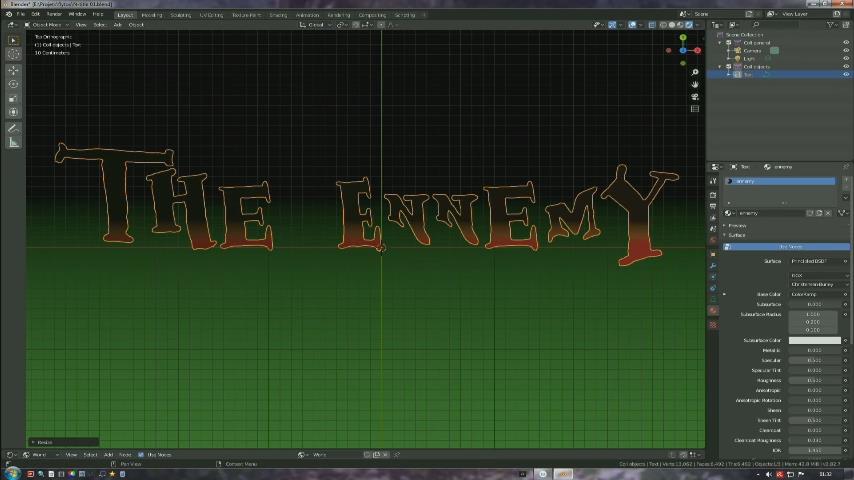Click the zoom magnifier viewport icon
The image size is (854, 480).
(x=695, y=72)
